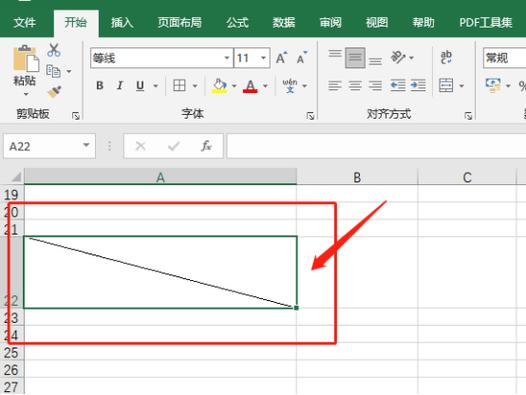The height and width of the screenshot is (395, 526).
Task: Open Merge & Center dropdown arrow
Action: coord(462,86)
